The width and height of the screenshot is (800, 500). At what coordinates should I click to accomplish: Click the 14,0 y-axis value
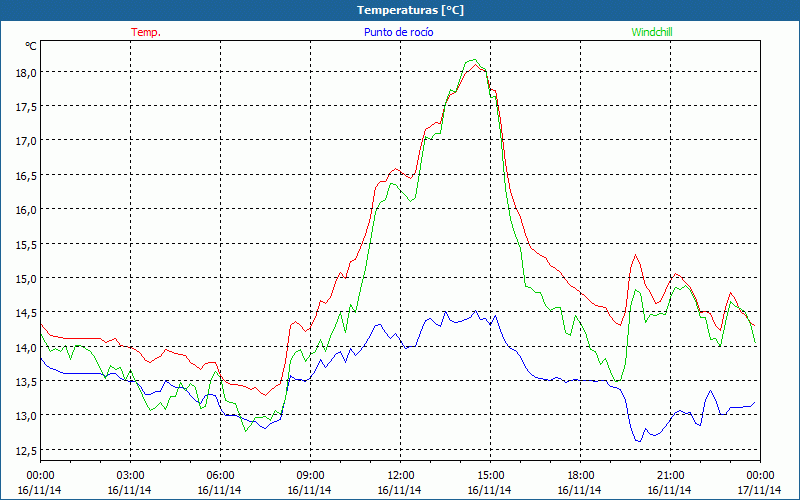click(x=26, y=347)
